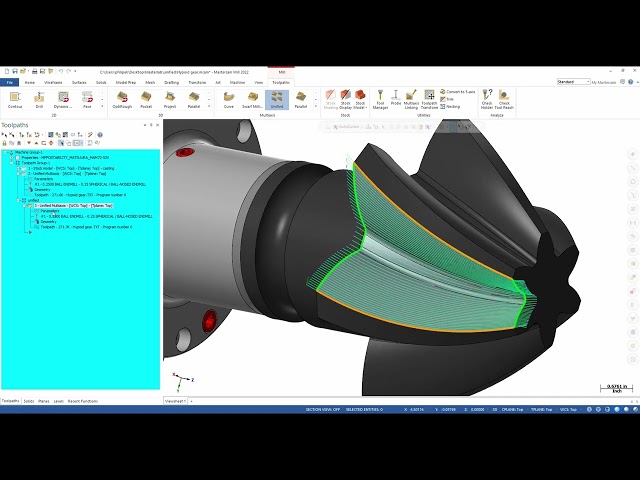Click 'Toolpath - 271.6K' entry under operation 2
Viewport: 640px width, 480px height.
80,195
